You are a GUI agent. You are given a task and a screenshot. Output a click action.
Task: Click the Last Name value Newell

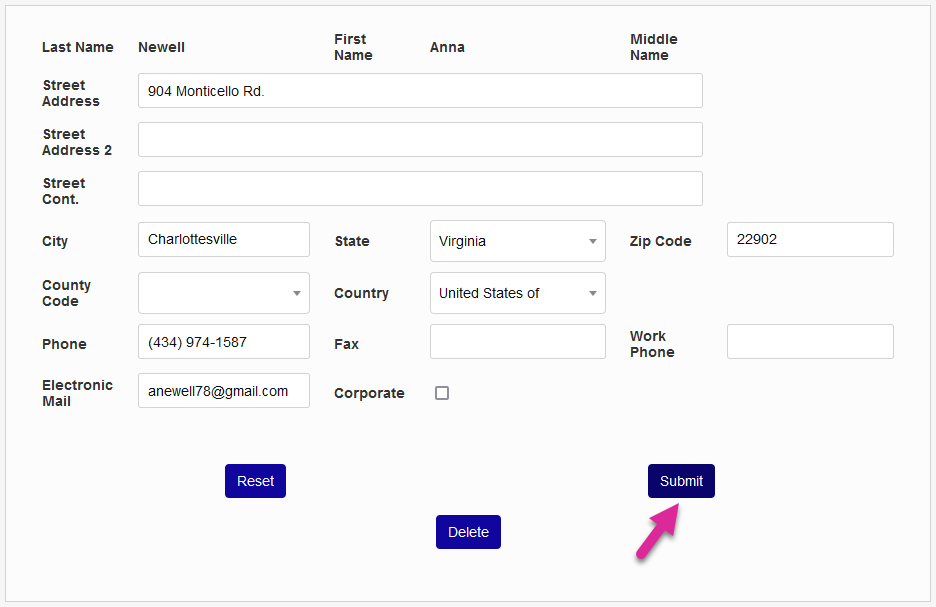pos(161,47)
